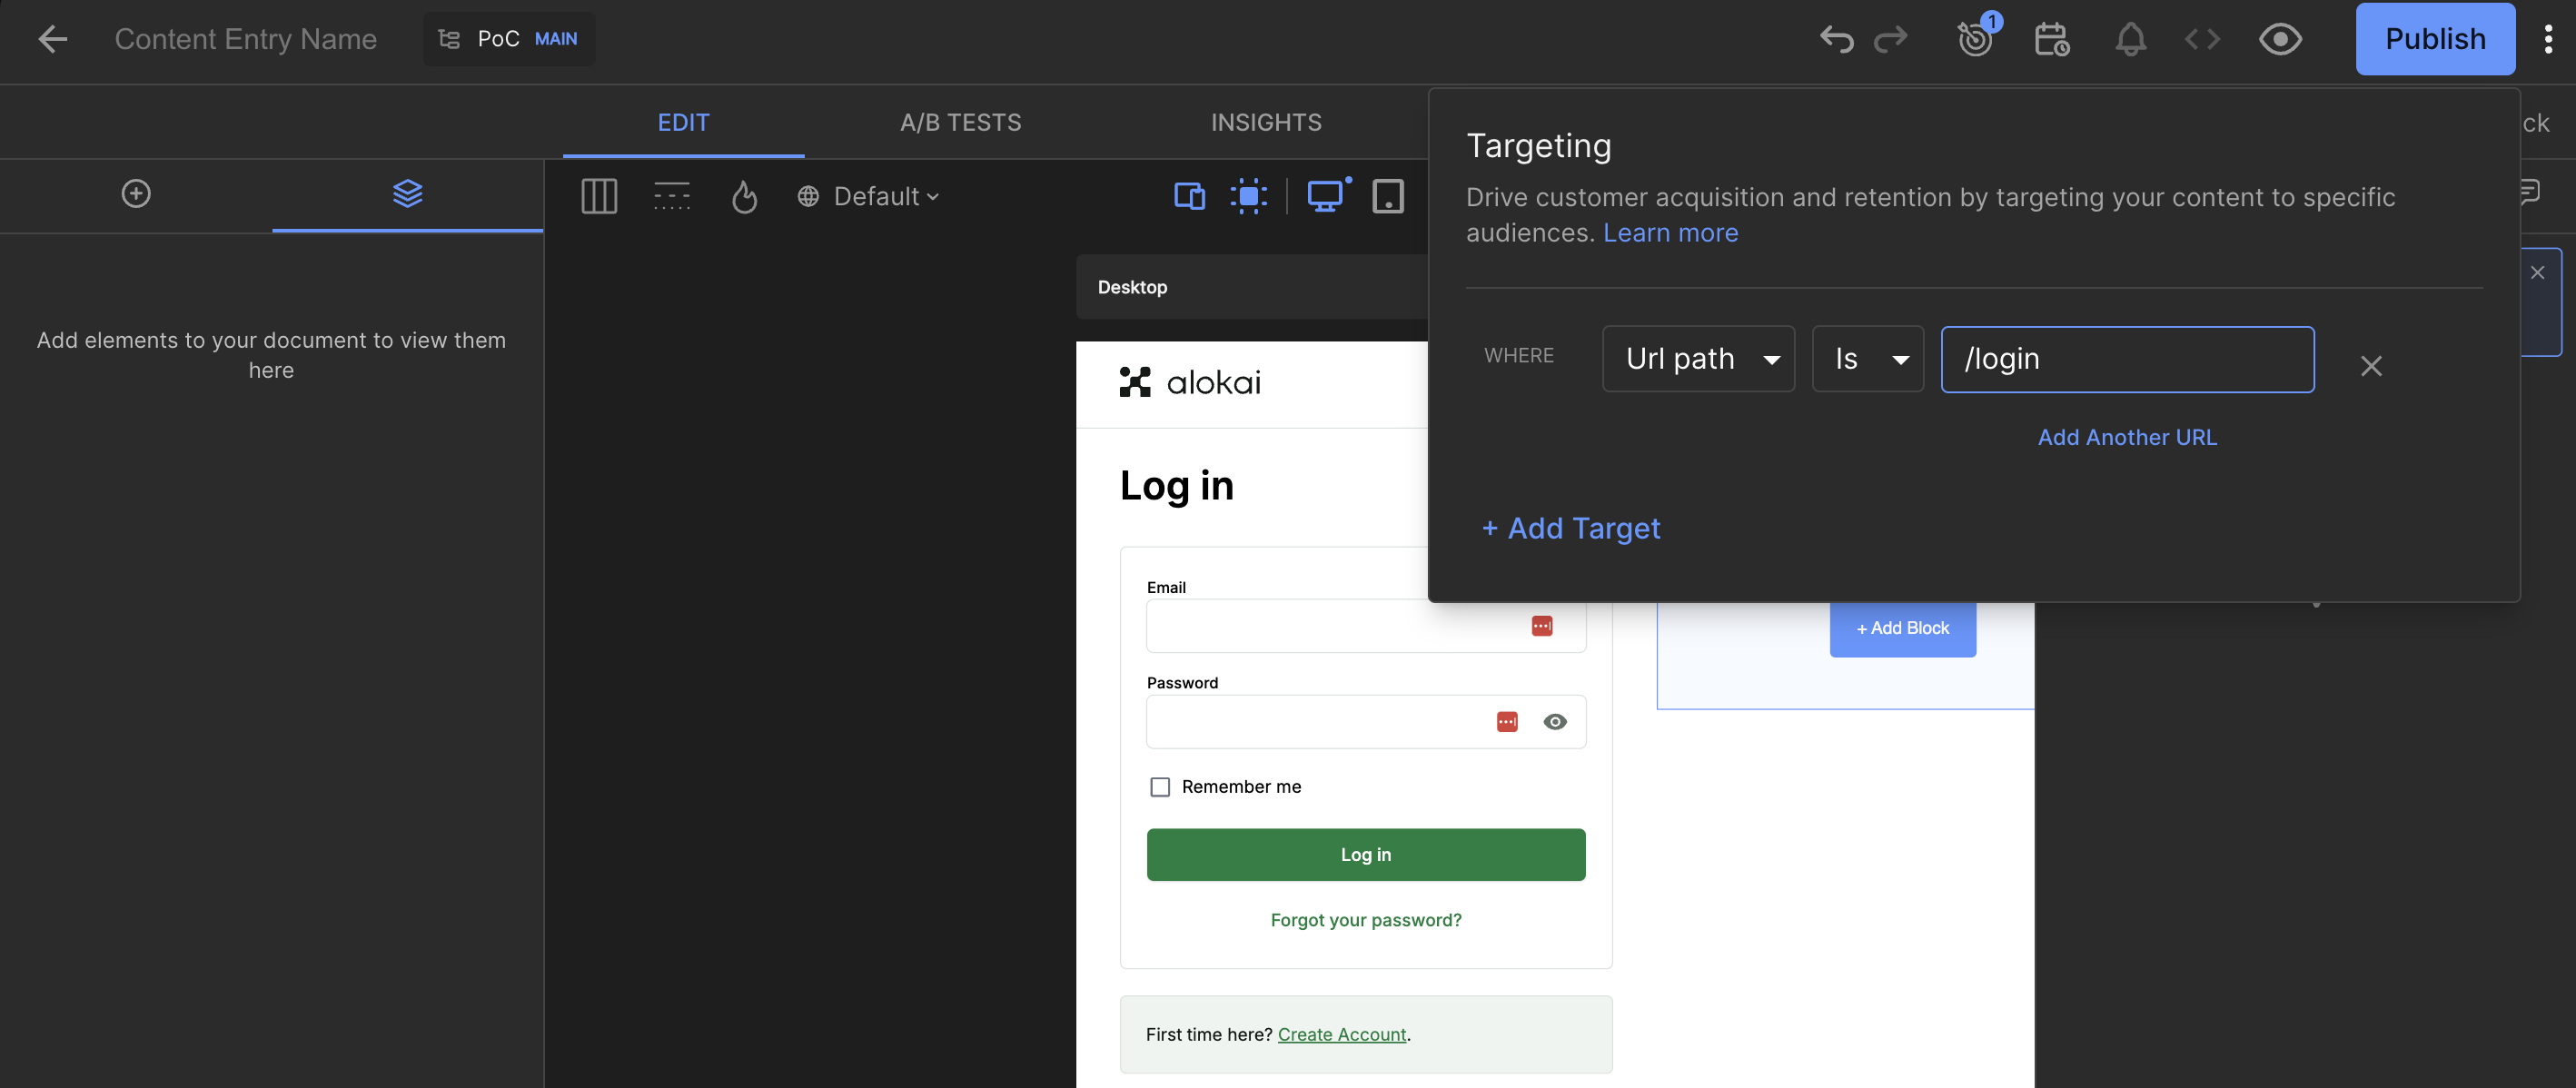Screen dimensions: 2576x1088
Task: Click + Add Target
Action: tap(1570, 528)
